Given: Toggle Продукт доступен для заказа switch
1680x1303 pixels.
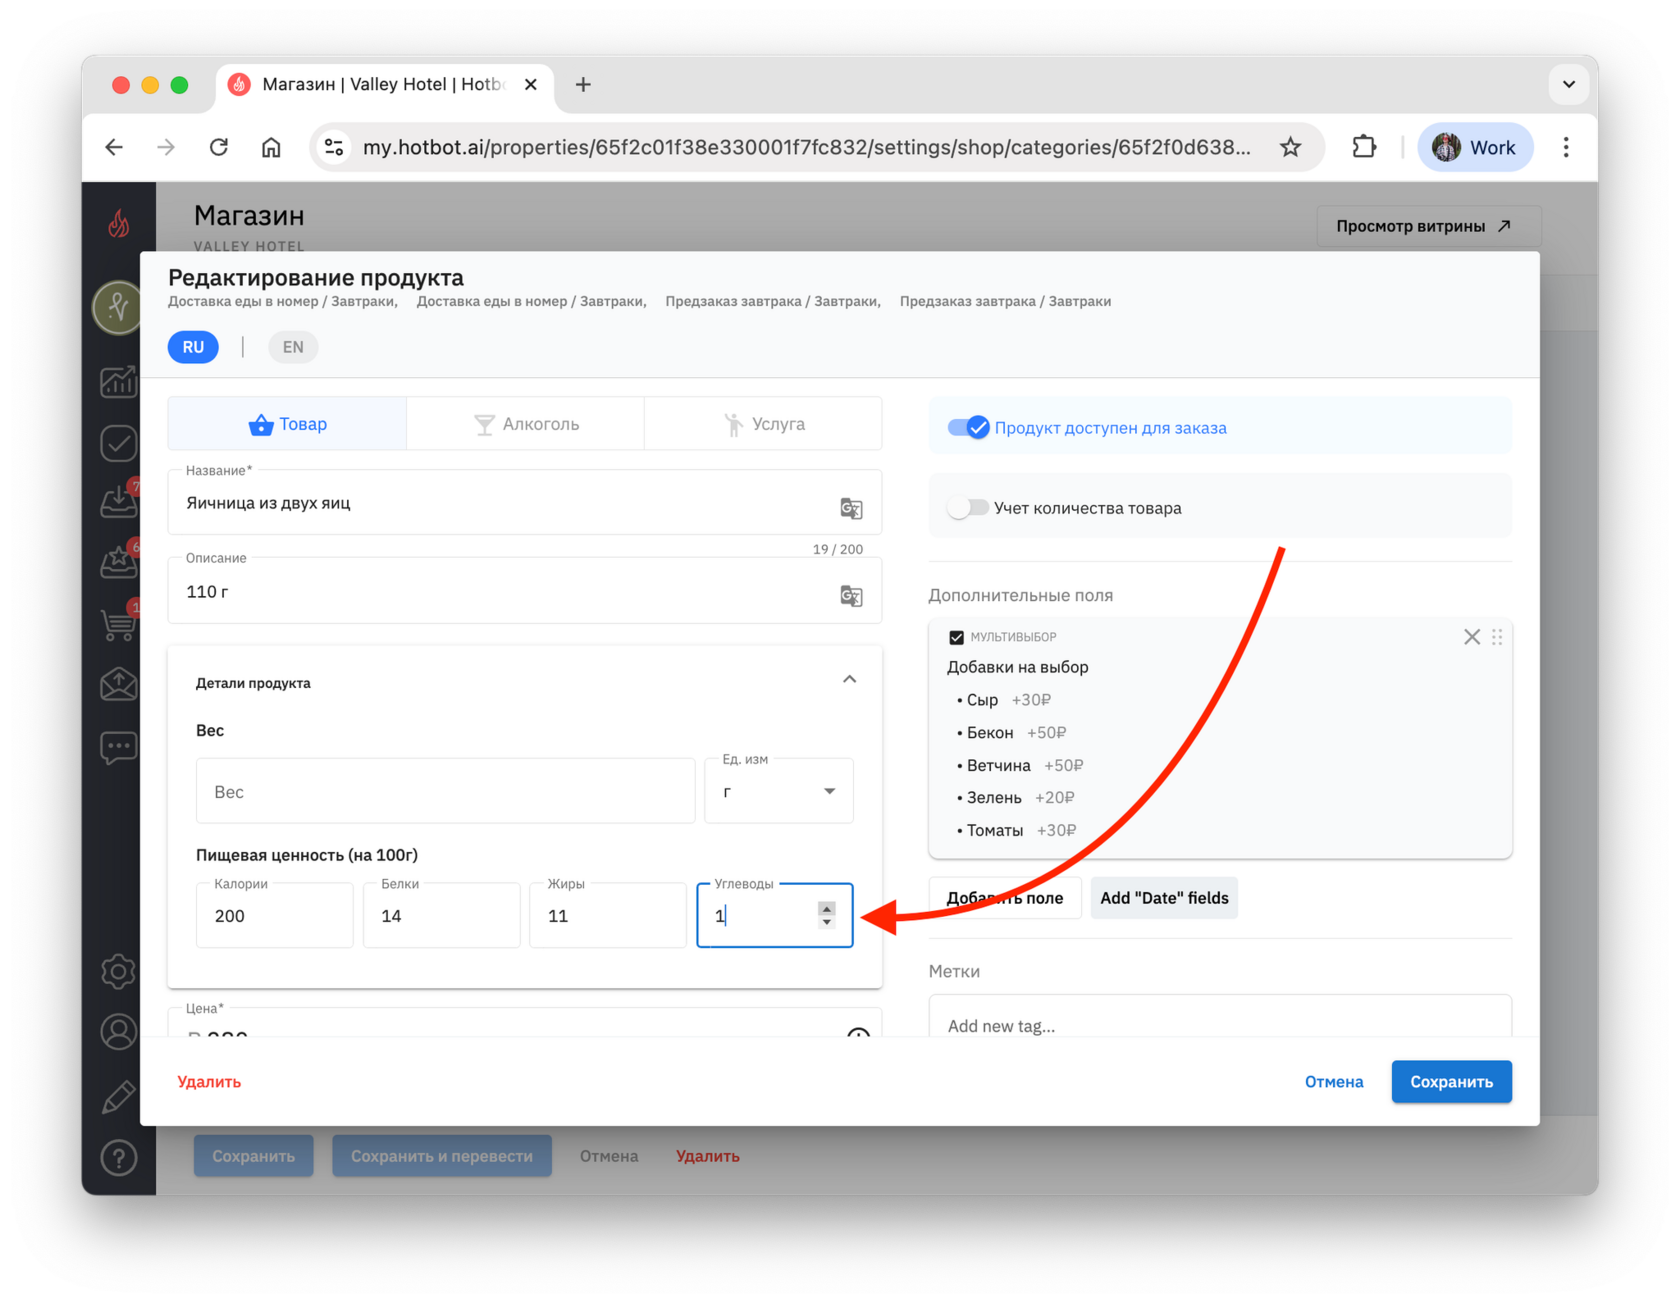Looking at the screenshot, I should [968, 428].
